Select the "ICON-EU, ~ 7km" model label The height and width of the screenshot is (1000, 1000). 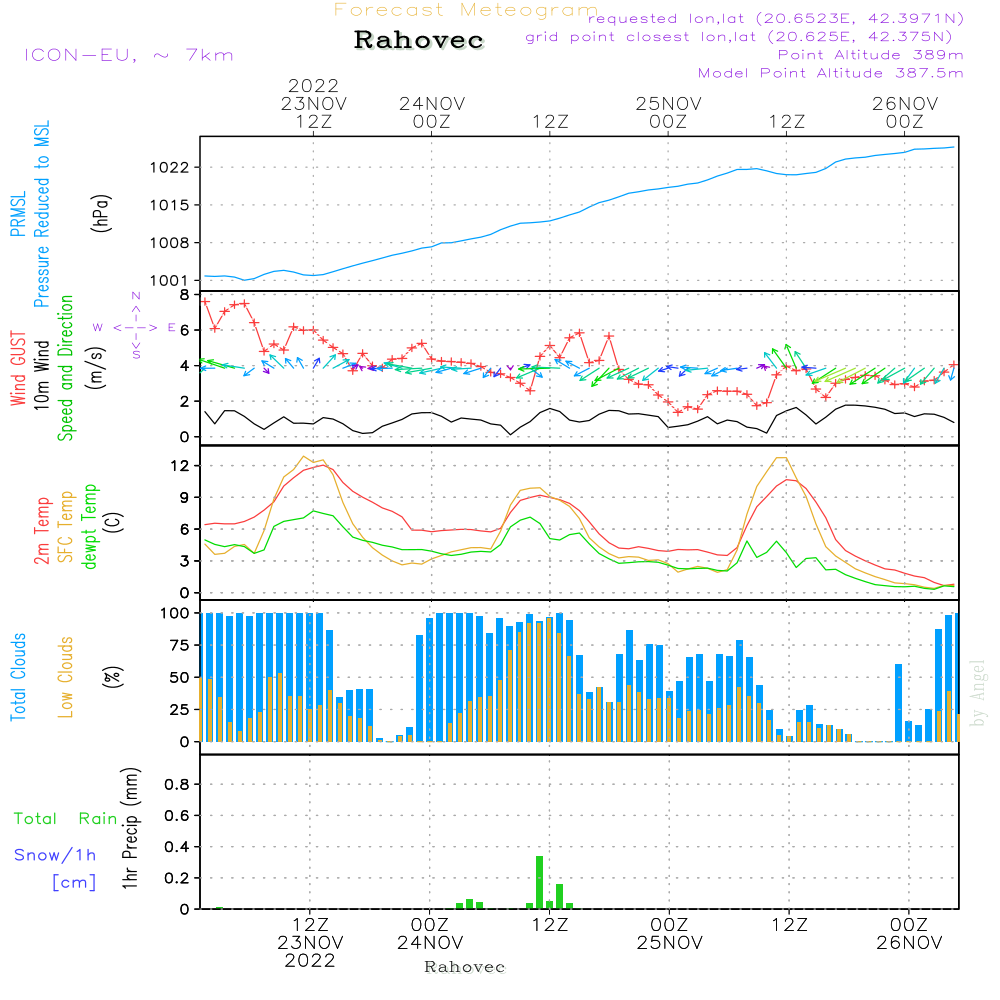(x=129, y=55)
